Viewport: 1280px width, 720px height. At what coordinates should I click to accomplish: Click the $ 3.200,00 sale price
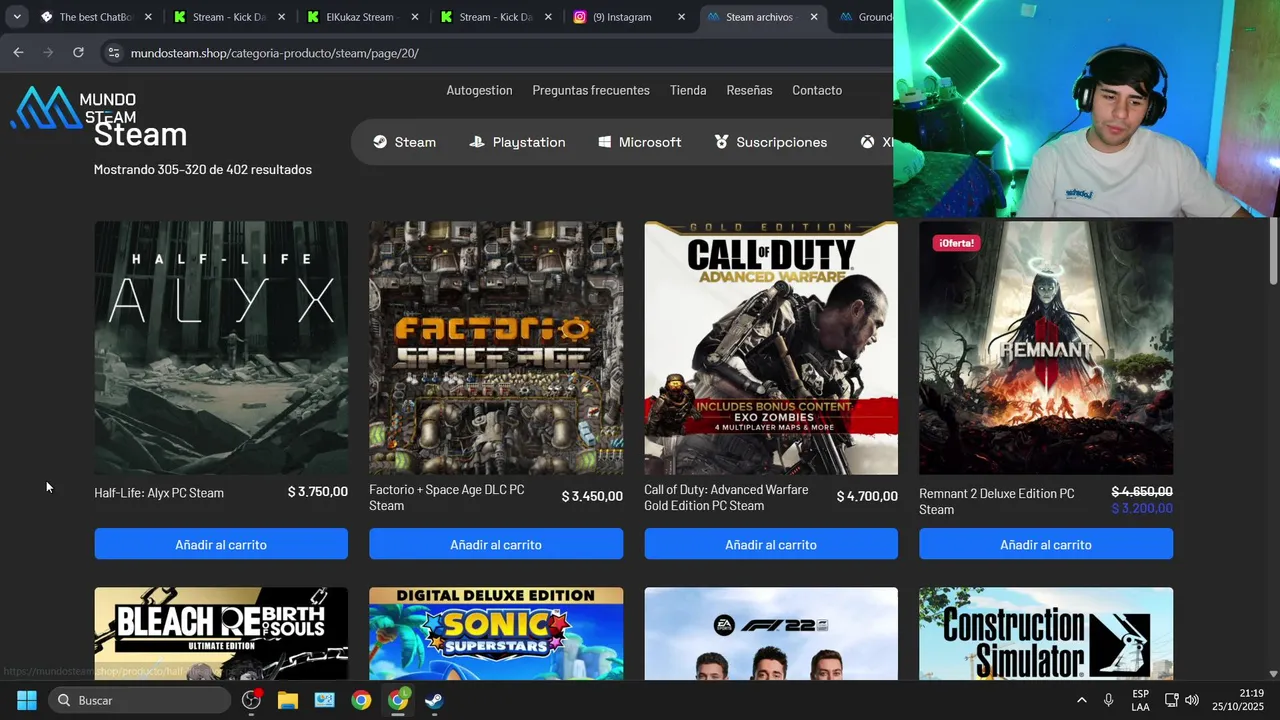tap(1142, 508)
